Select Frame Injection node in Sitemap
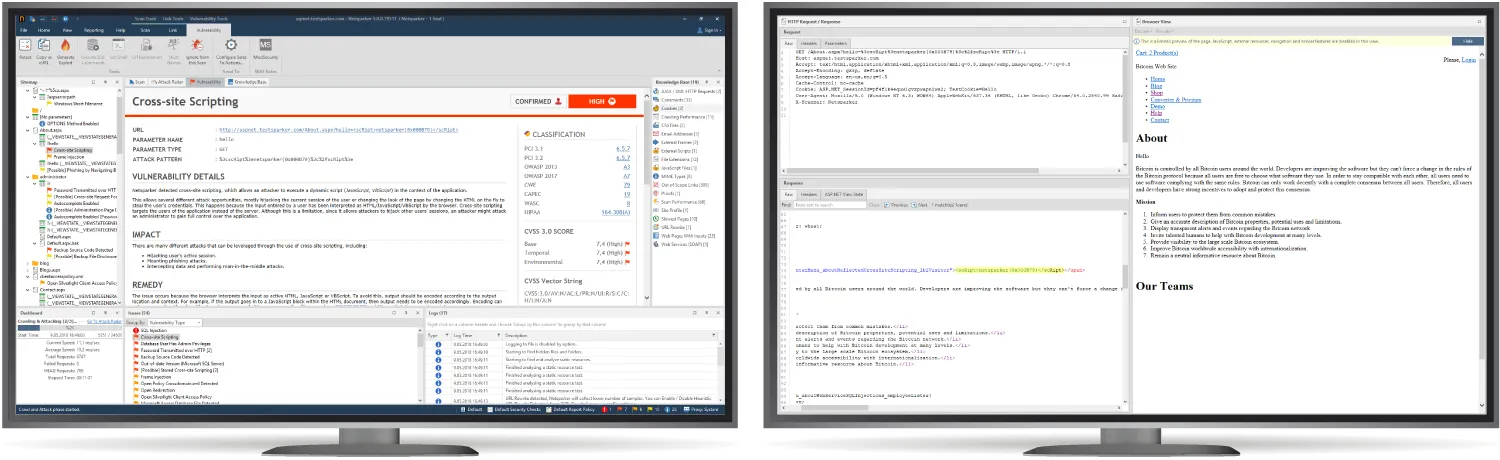Image resolution: width=1500 pixels, height=460 pixels. coord(70,156)
